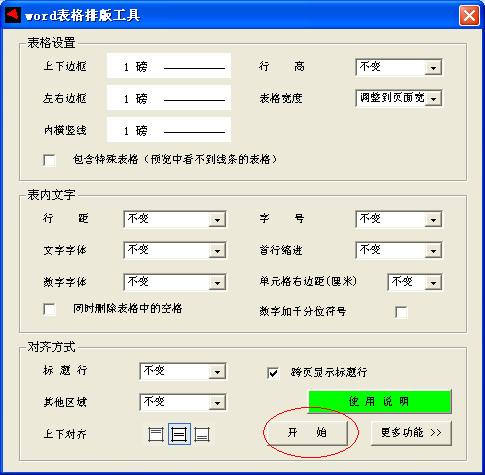Expand 文字字体 font dropdown
Viewport: 485px width, 475px height.
[x=175, y=250]
